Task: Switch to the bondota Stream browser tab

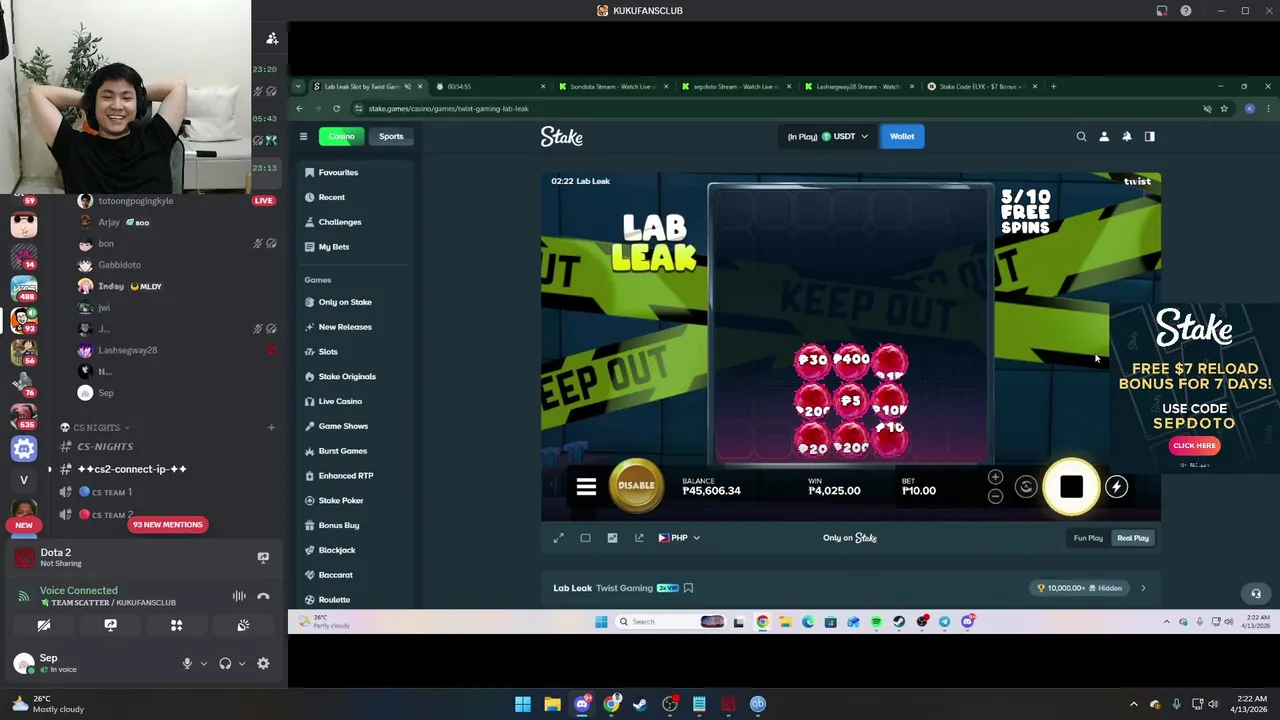Action: (x=612, y=86)
